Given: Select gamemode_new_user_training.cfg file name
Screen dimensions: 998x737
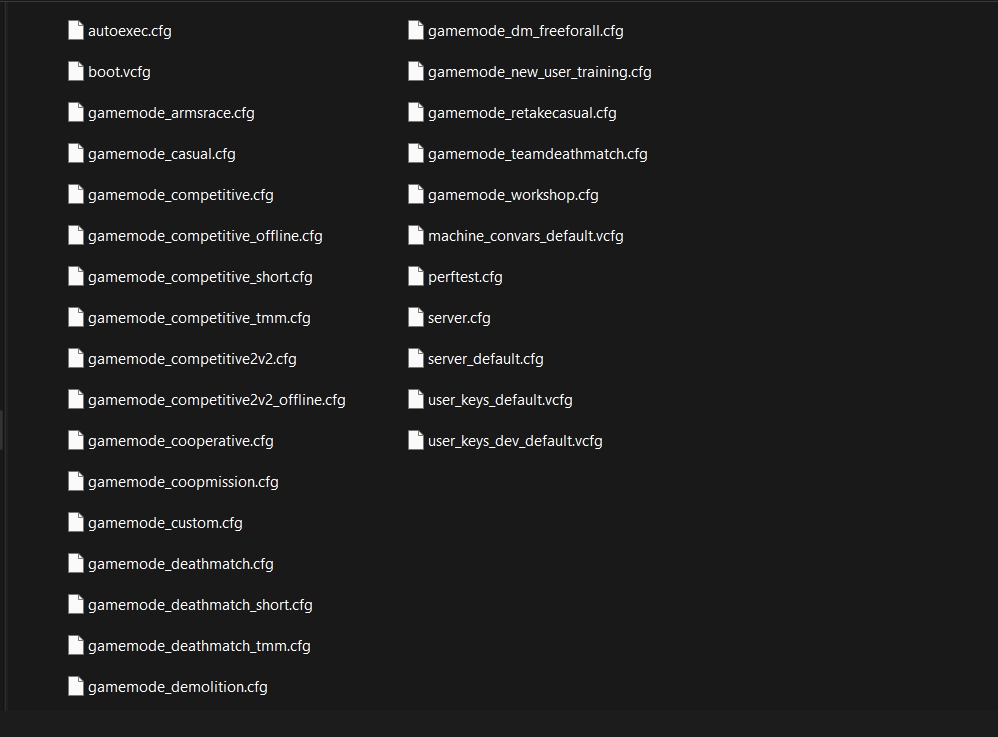Looking at the screenshot, I should pyautogui.click(x=539, y=72).
